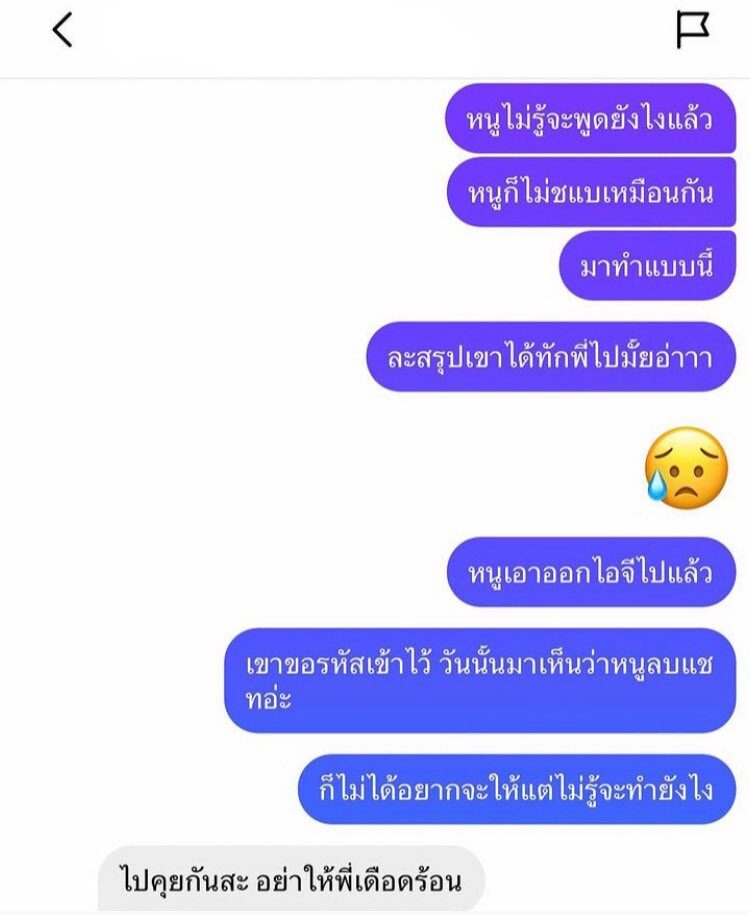Click the emoji sent between purple messages

point(686,467)
